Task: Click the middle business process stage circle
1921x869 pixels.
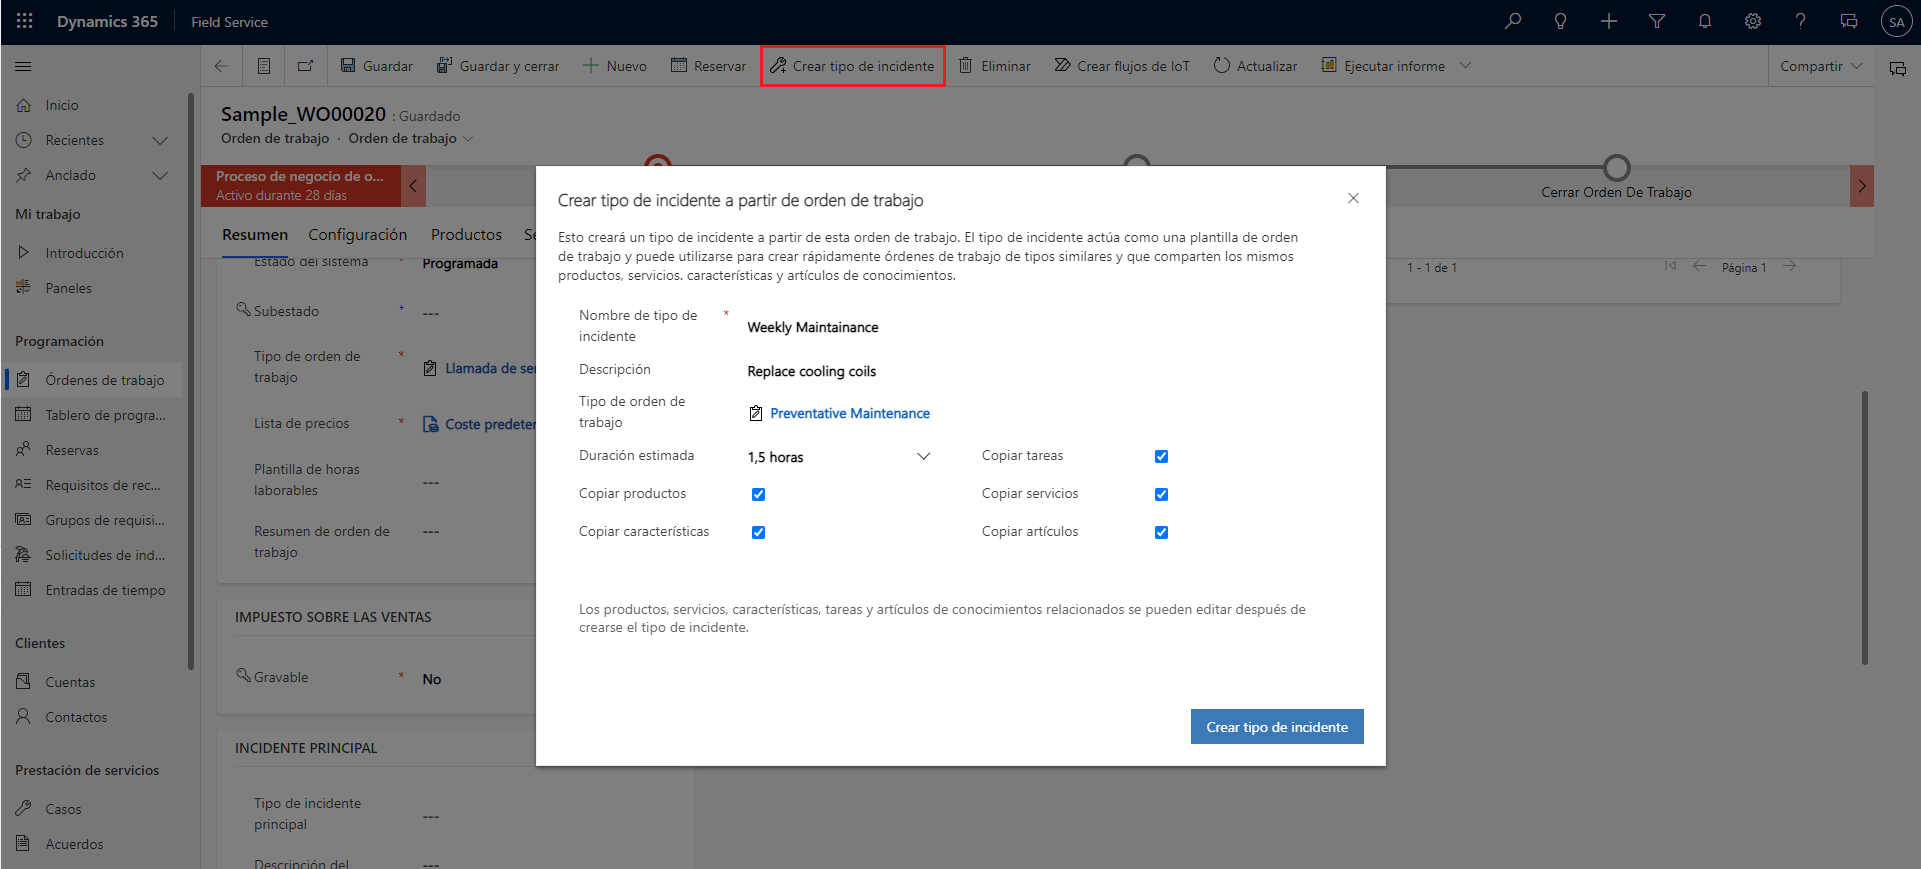Action: (x=1136, y=162)
